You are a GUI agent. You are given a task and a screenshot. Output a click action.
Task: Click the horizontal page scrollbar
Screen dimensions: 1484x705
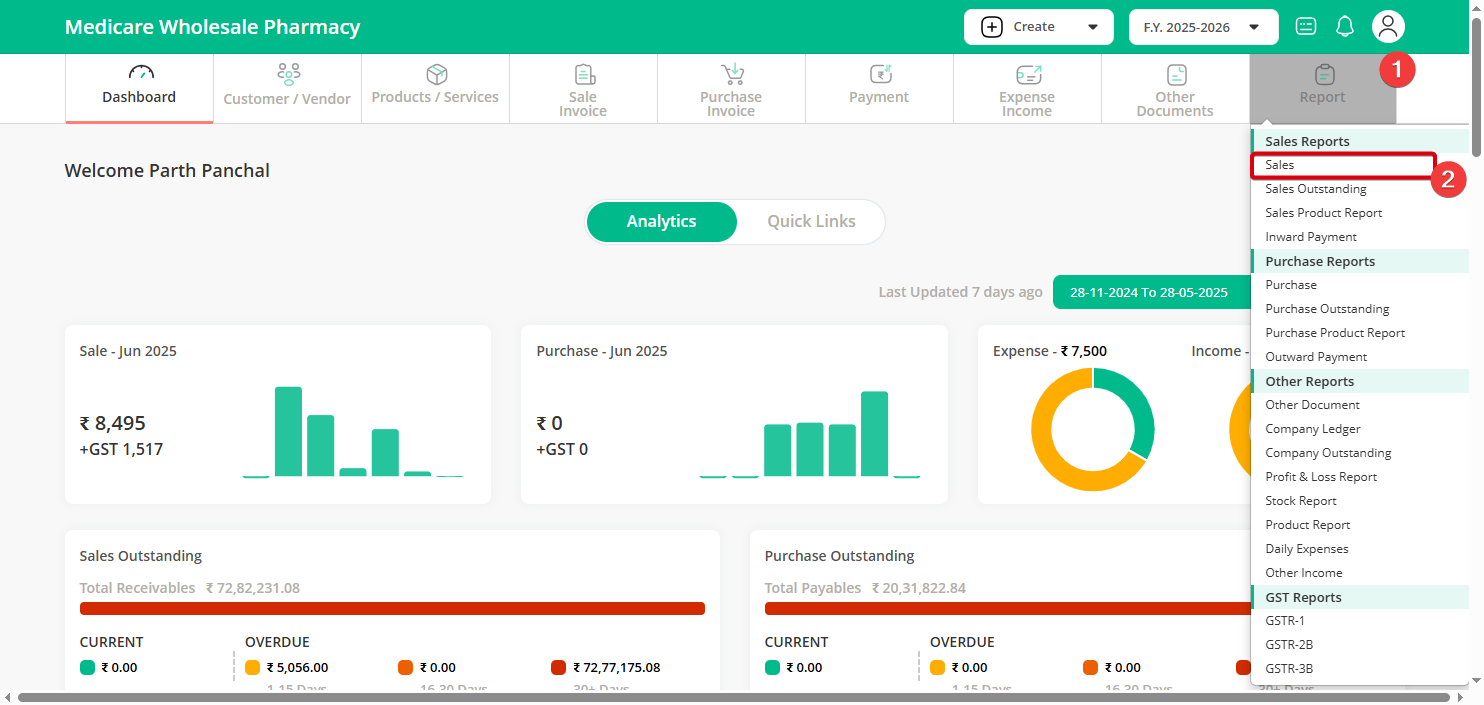(x=735, y=697)
